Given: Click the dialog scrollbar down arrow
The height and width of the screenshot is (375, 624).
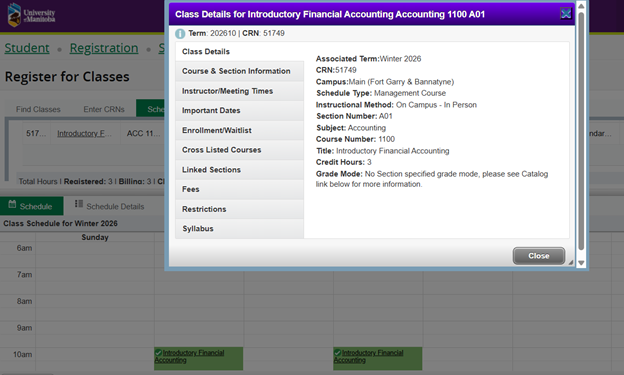Looking at the screenshot, I should [x=581, y=263].
